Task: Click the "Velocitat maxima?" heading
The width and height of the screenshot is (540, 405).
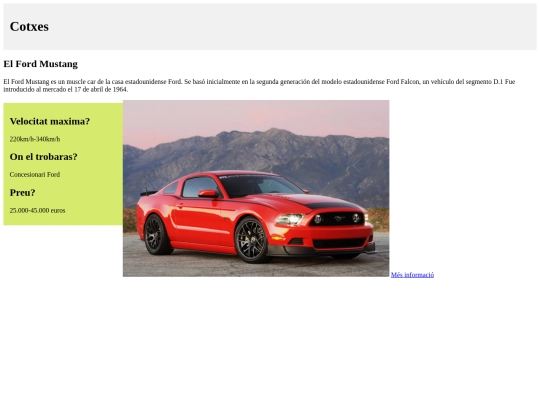Action: point(50,121)
